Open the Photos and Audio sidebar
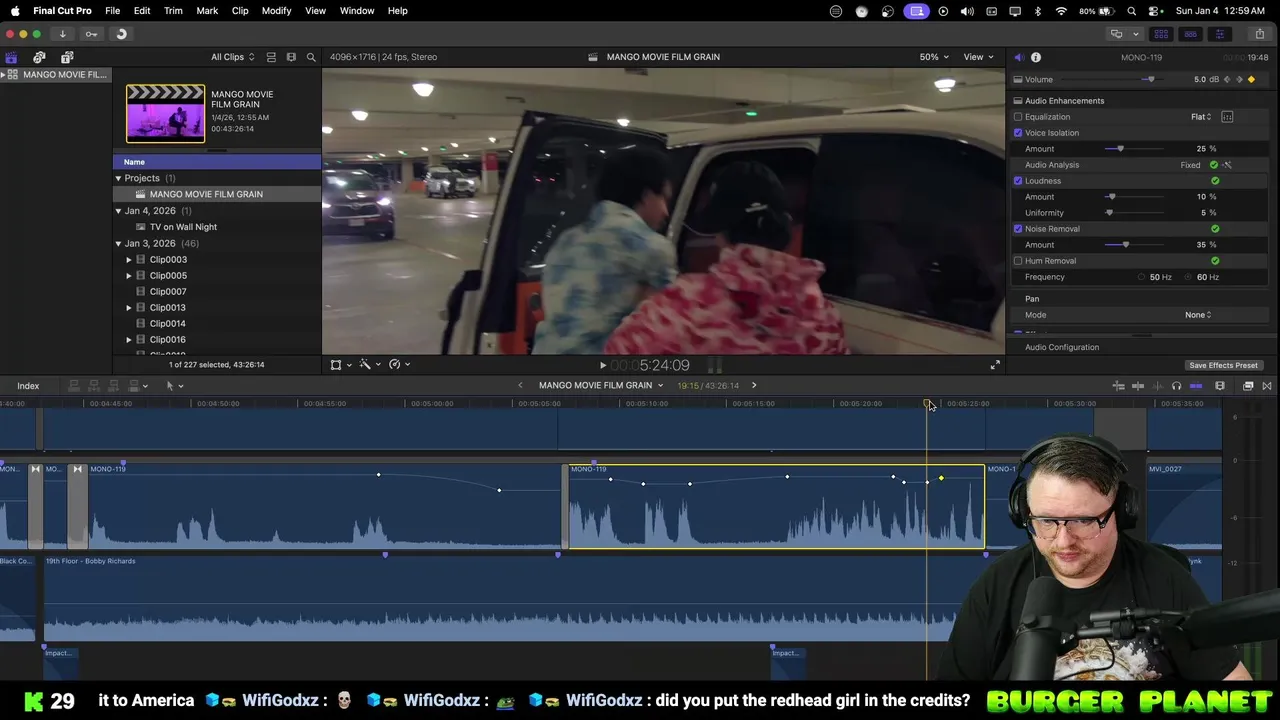Screen dimensions: 1280x720 (x=39, y=57)
